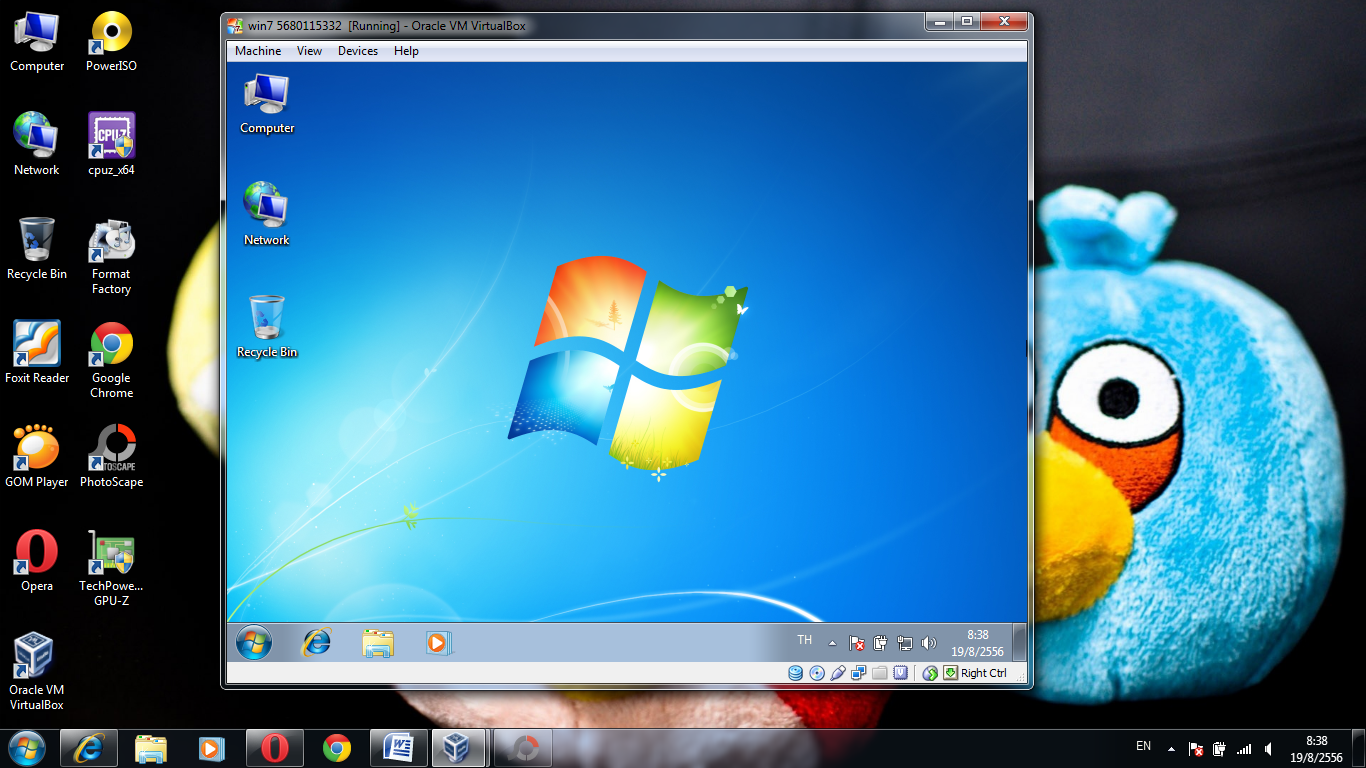1366x768 pixels.
Task: Switch to Microsoft Word in host taskbar
Action: pyautogui.click(x=399, y=748)
